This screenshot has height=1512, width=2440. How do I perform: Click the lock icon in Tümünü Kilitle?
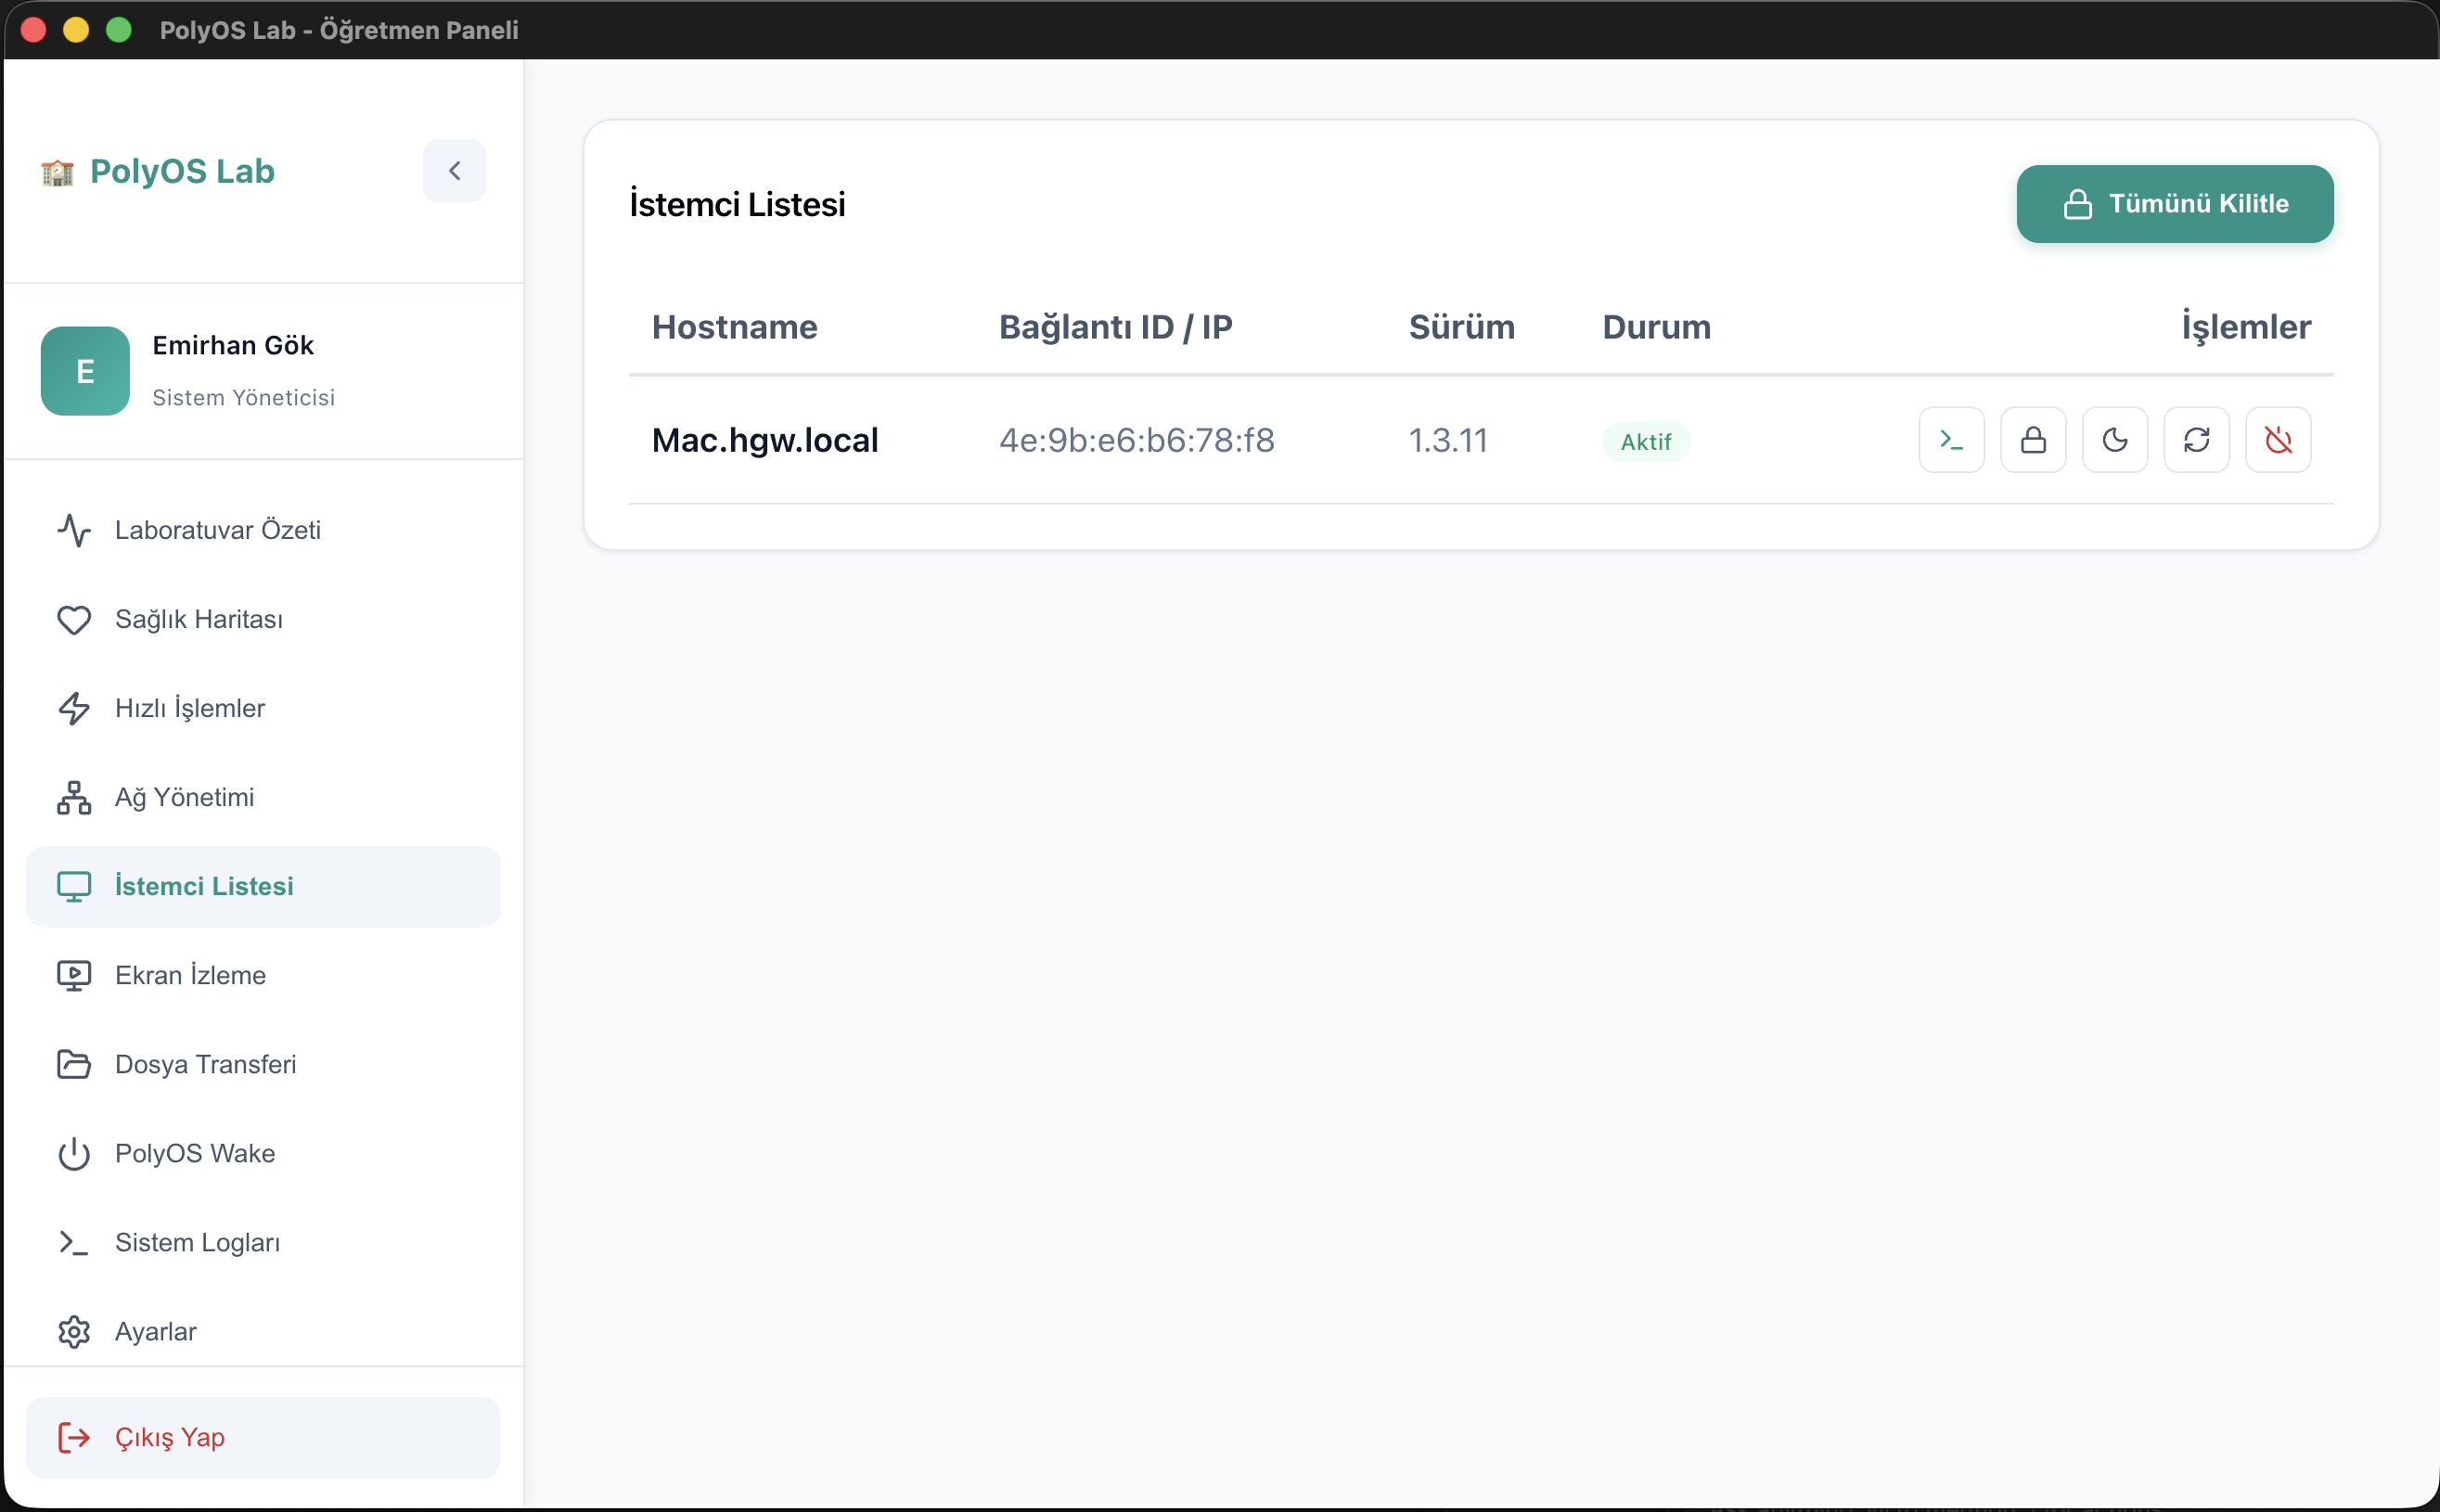(2078, 204)
